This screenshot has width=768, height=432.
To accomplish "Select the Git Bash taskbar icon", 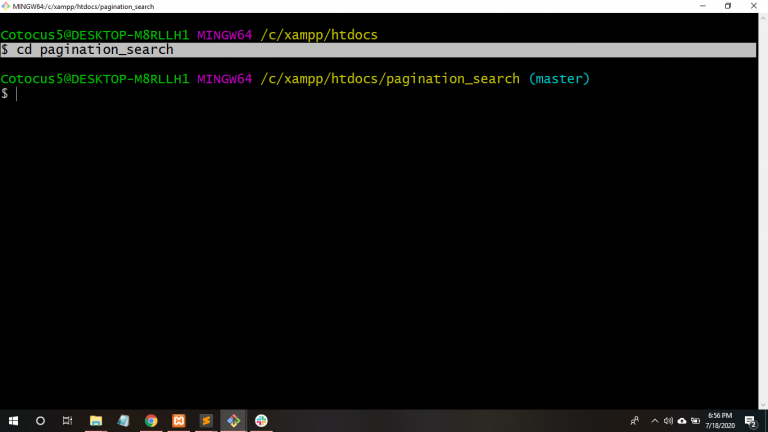I will pyautogui.click(x=234, y=421).
